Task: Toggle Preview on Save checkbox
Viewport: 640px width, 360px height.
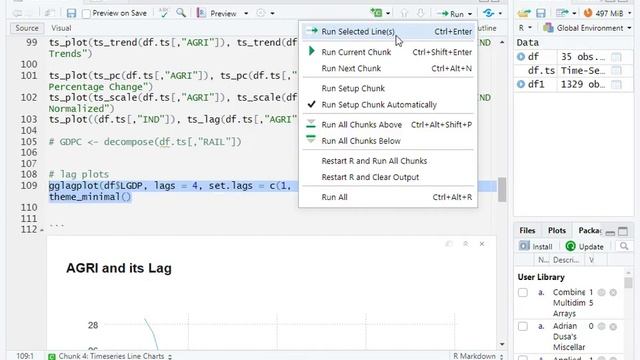Action: (86, 14)
